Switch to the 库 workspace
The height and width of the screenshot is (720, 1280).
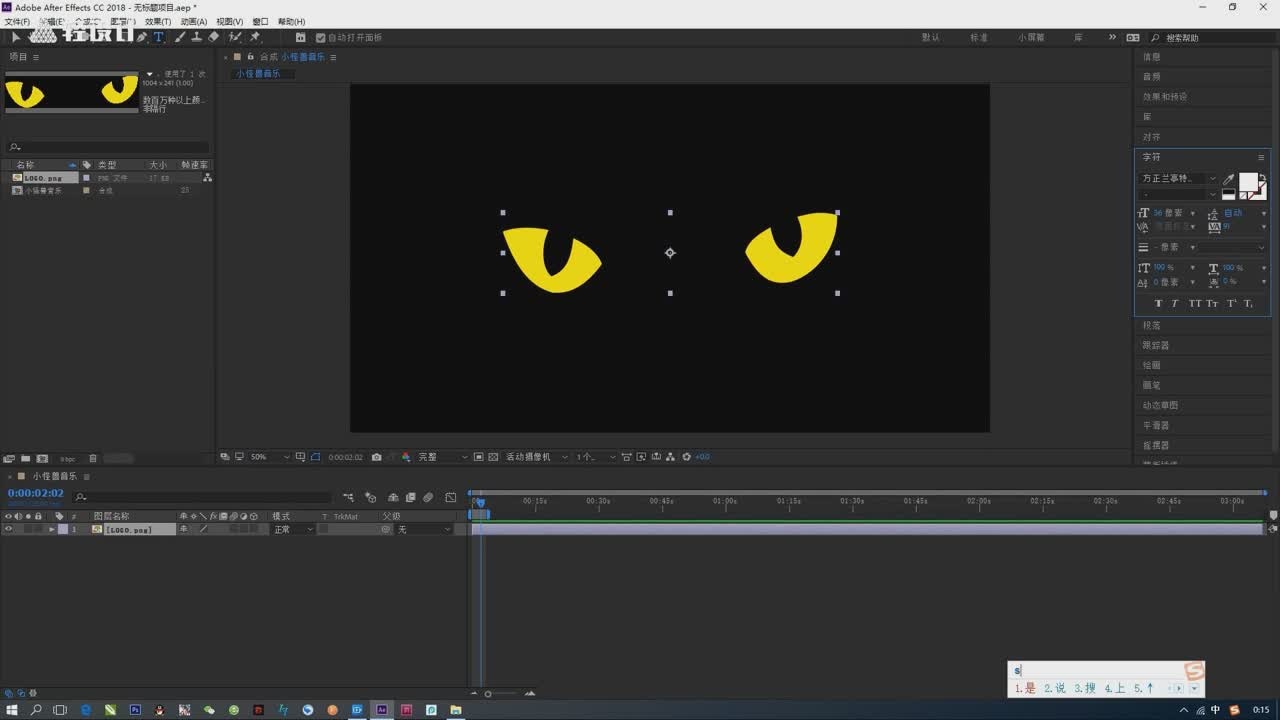pyautogui.click(x=1078, y=37)
